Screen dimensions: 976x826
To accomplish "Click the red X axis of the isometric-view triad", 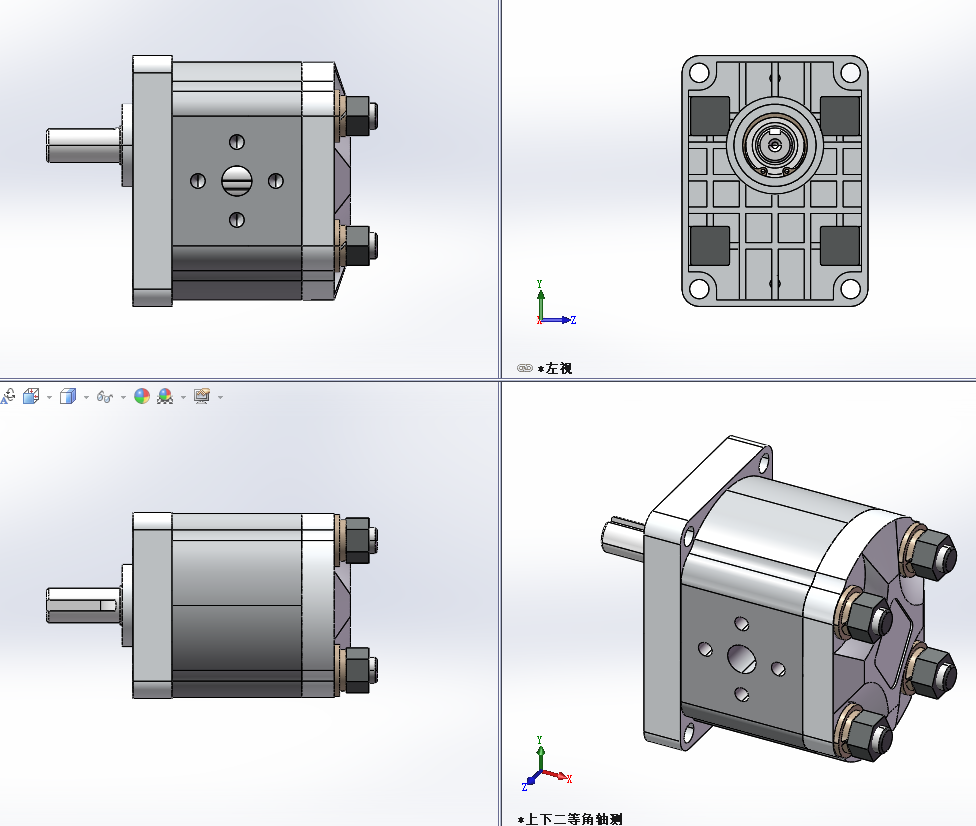I will [557, 776].
